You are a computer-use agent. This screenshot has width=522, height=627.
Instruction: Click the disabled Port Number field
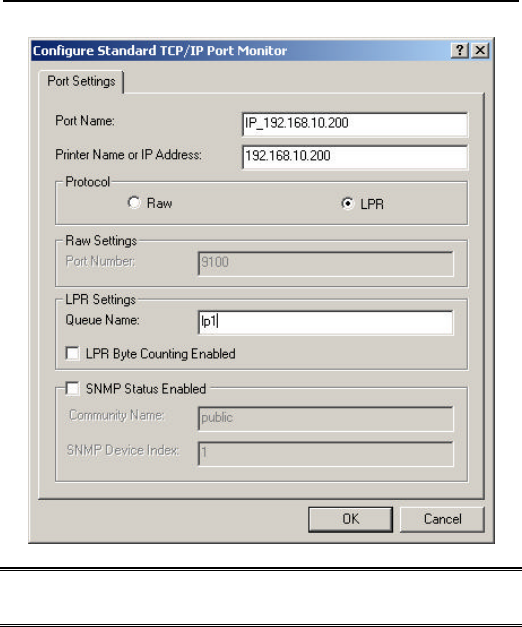326,264
